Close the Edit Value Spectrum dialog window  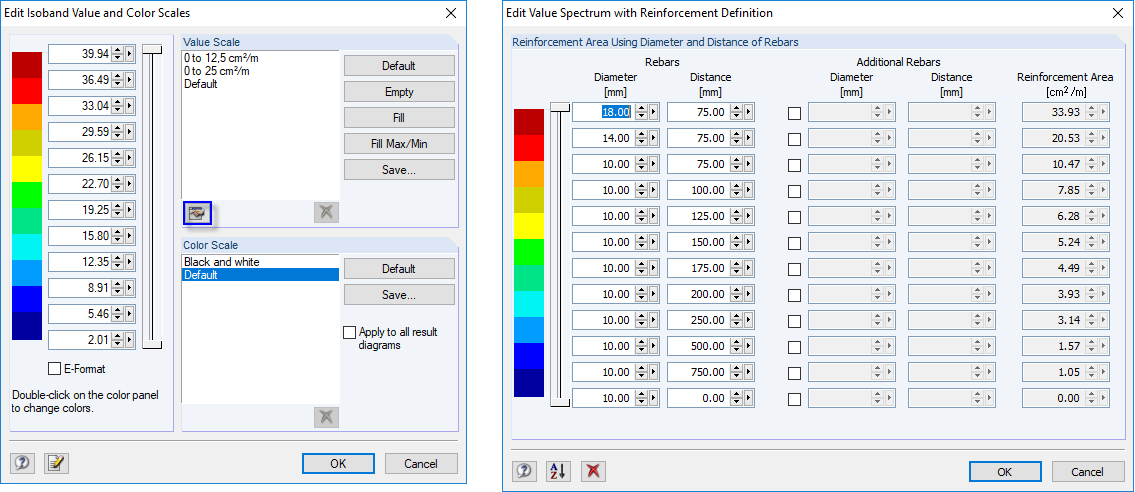(x=1117, y=13)
